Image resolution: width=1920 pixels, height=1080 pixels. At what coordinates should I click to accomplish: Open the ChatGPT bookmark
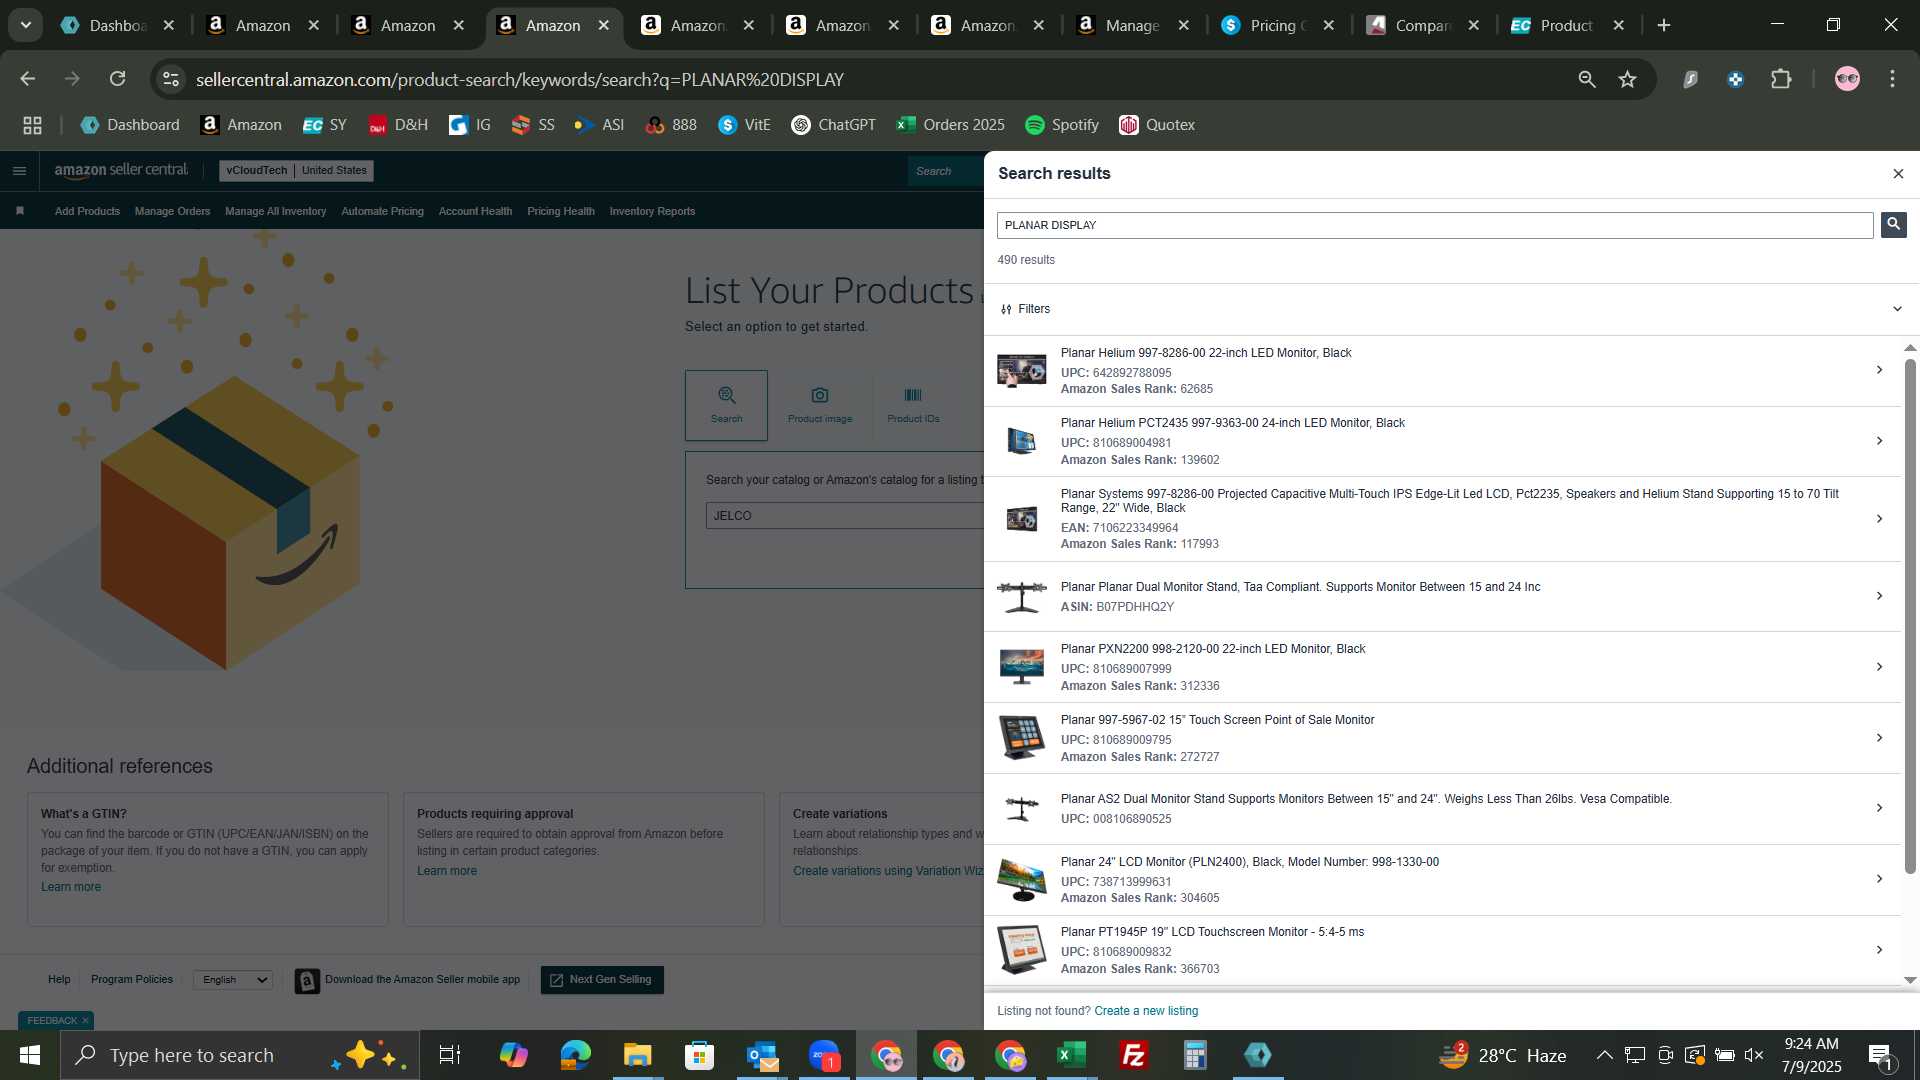coord(833,125)
